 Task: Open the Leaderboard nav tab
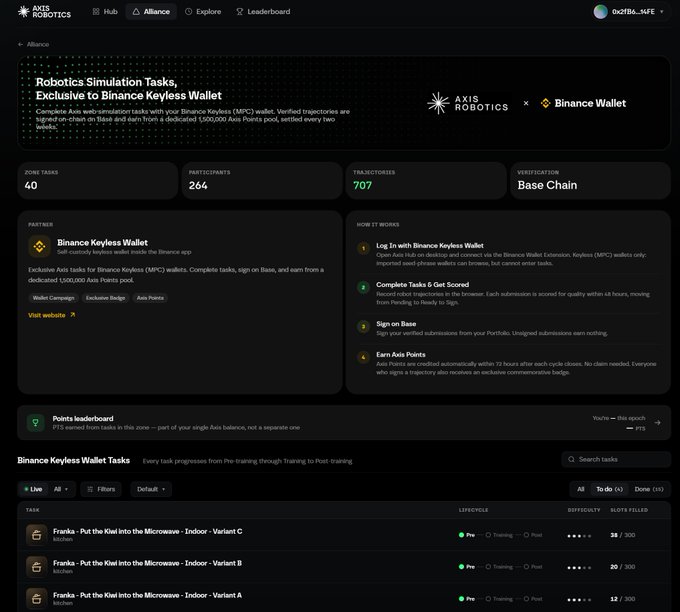(x=263, y=12)
